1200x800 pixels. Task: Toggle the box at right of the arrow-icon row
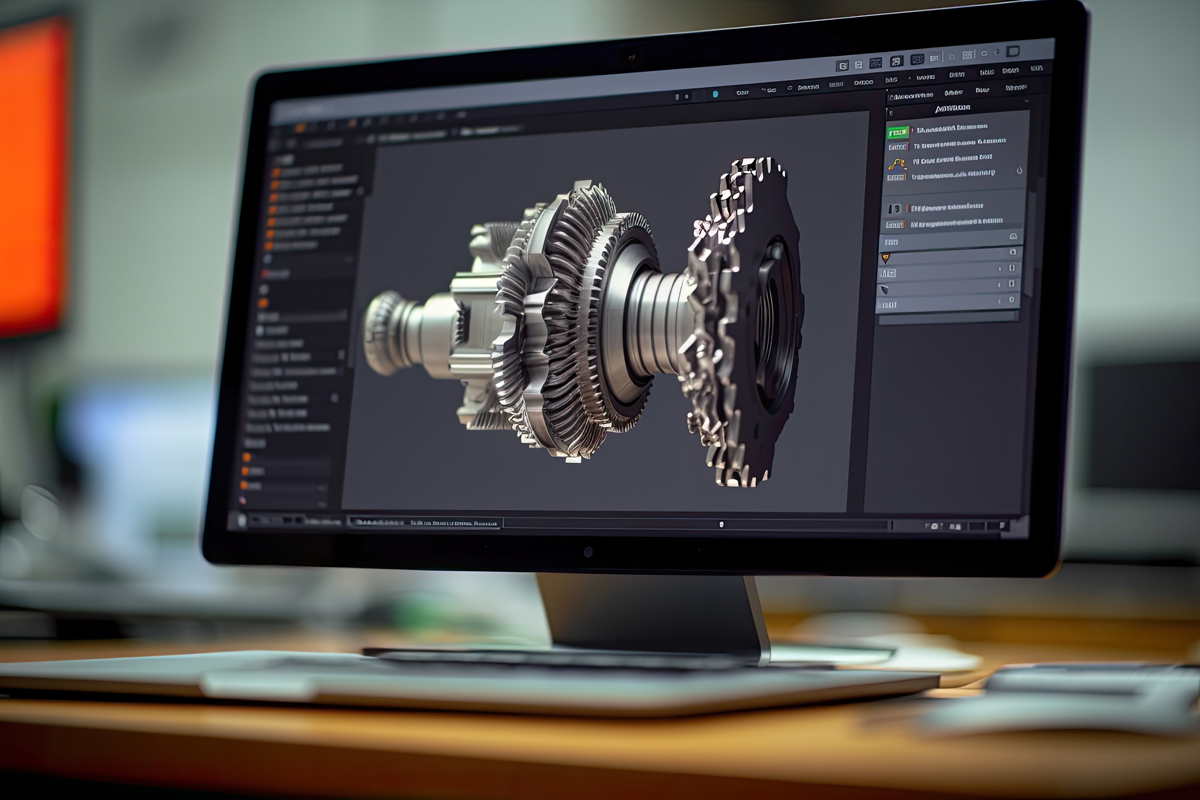1012,284
